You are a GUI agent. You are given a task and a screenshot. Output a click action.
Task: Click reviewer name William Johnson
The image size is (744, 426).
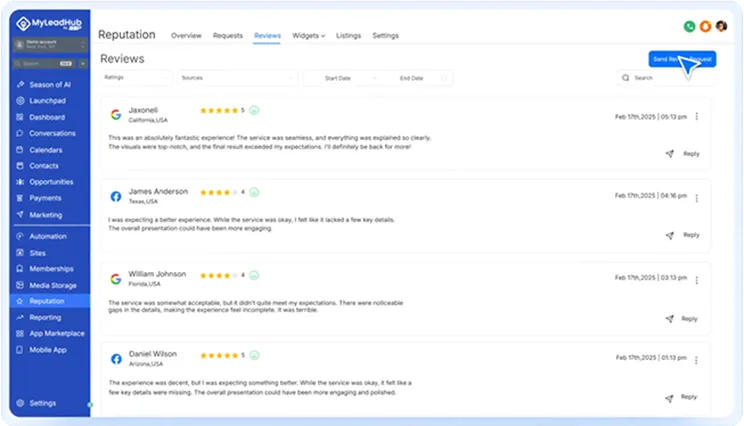157,274
